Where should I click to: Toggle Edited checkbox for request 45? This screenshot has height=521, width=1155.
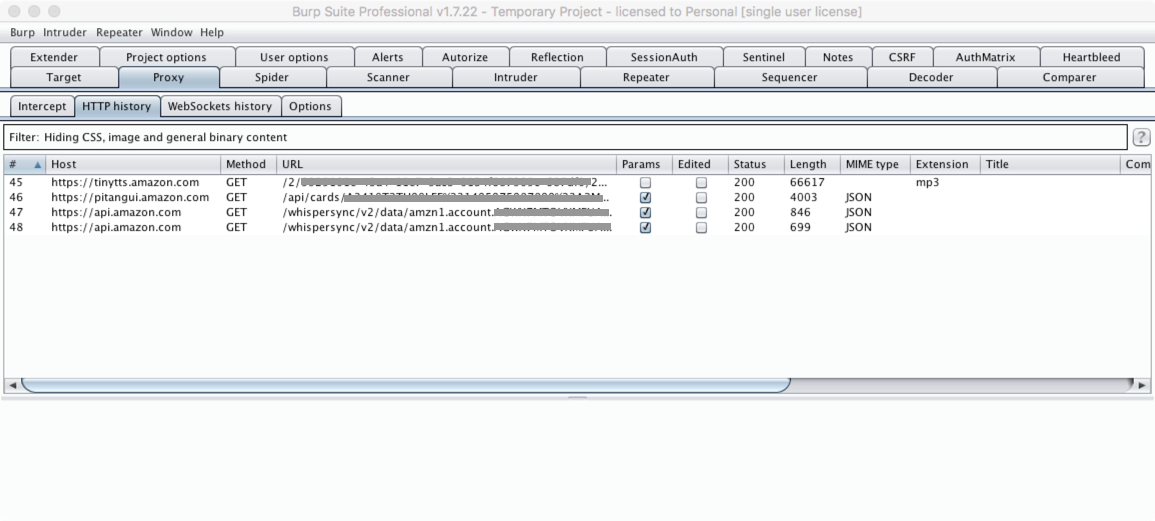pyautogui.click(x=701, y=183)
